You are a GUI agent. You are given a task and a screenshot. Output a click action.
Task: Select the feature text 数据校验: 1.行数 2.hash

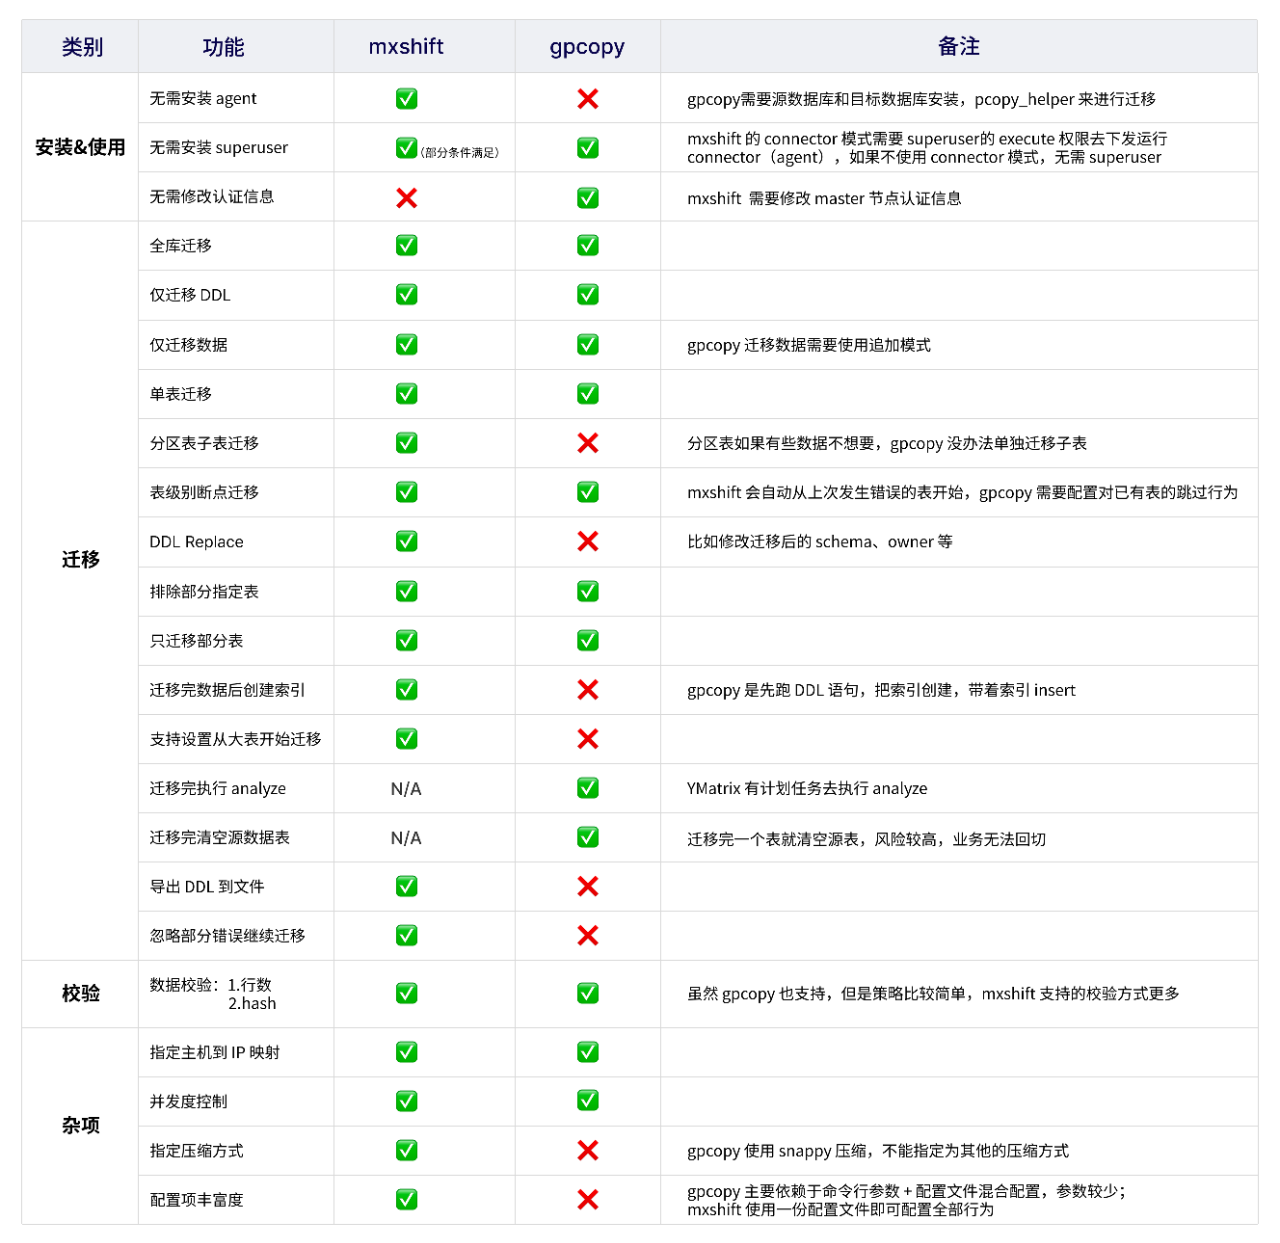[x=213, y=994]
